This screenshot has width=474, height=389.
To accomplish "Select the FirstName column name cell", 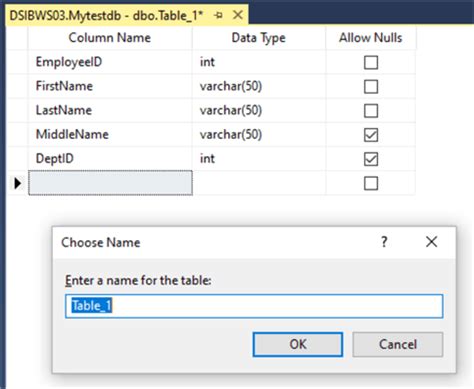I will tap(110, 86).
